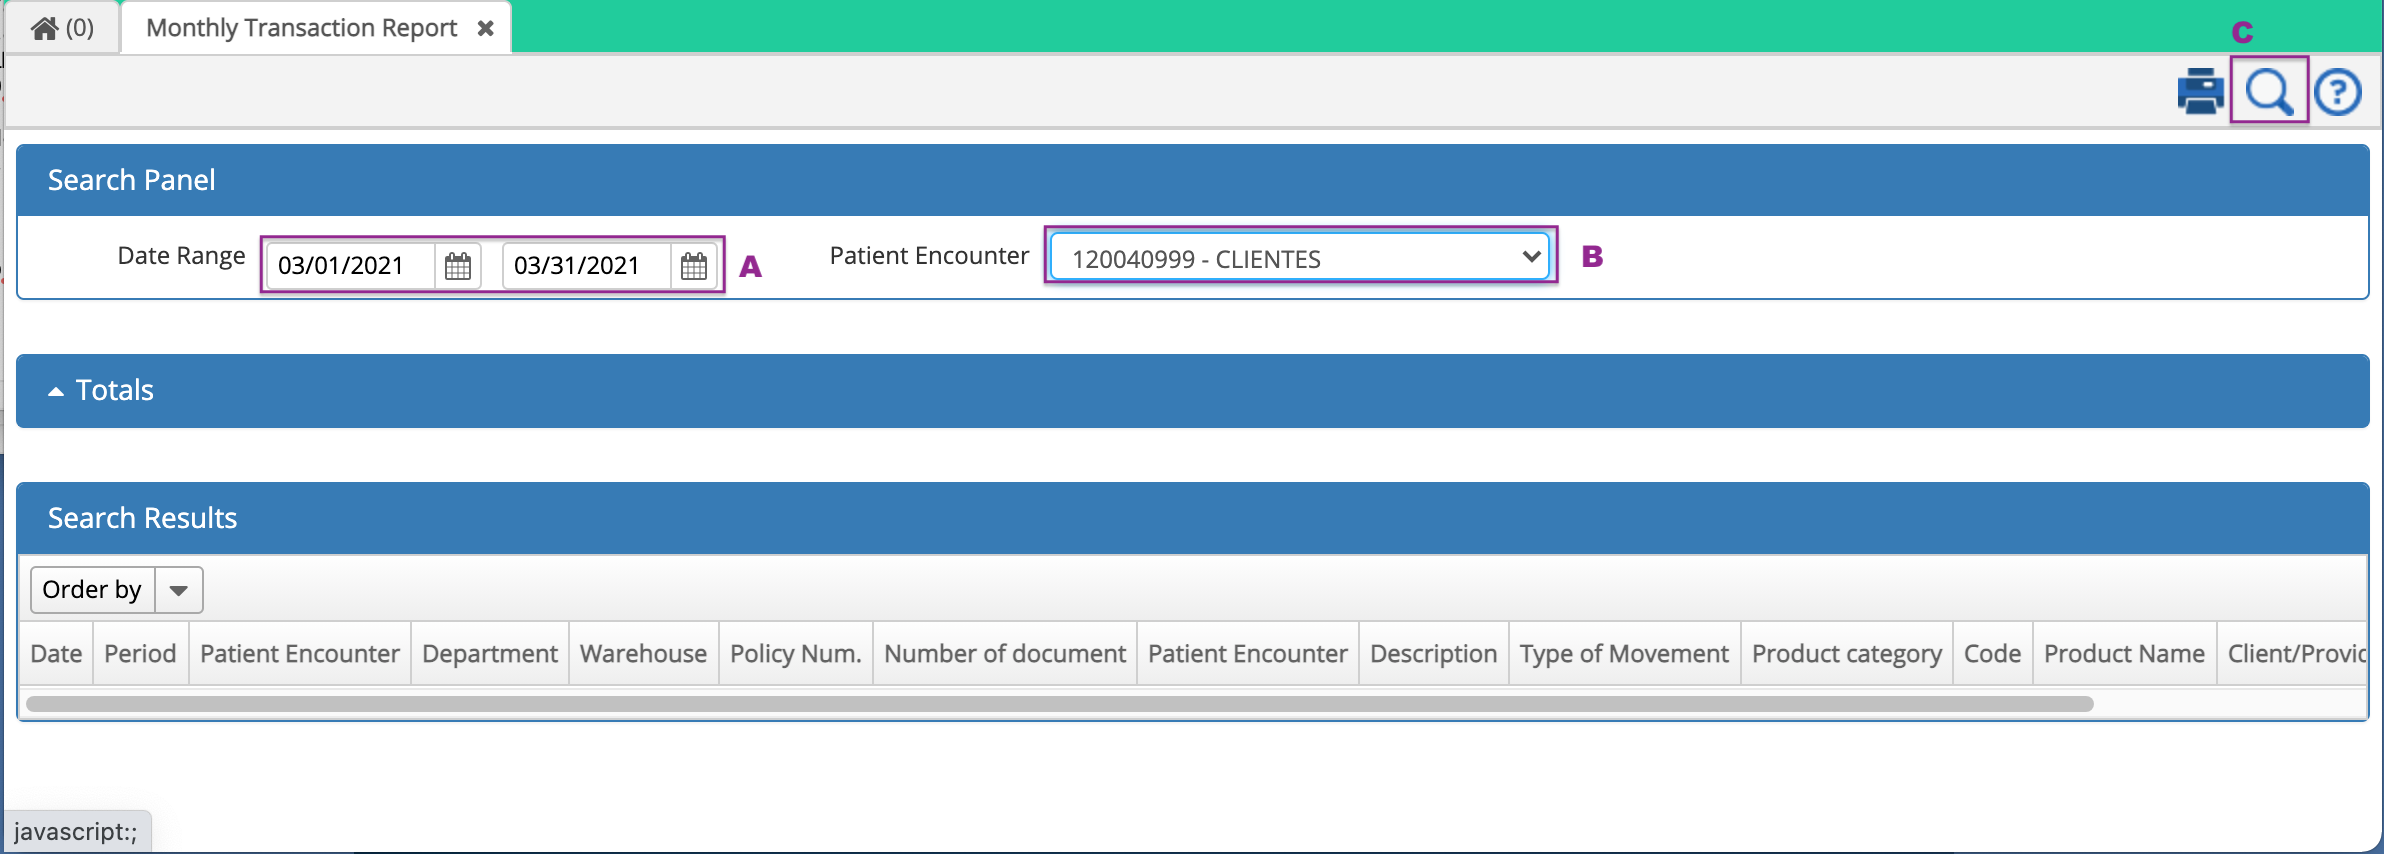Click the Product Name column header

tap(2124, 654)
